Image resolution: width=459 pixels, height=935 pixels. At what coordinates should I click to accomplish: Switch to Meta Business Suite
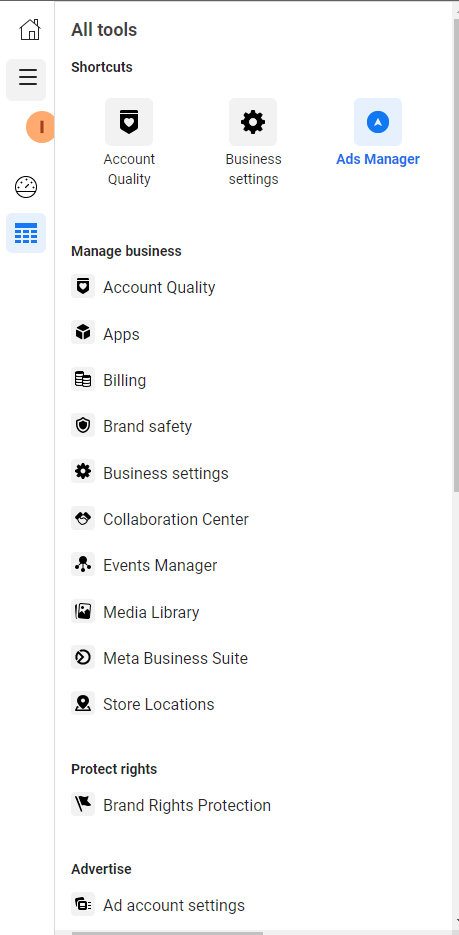[x=159, y=658]
